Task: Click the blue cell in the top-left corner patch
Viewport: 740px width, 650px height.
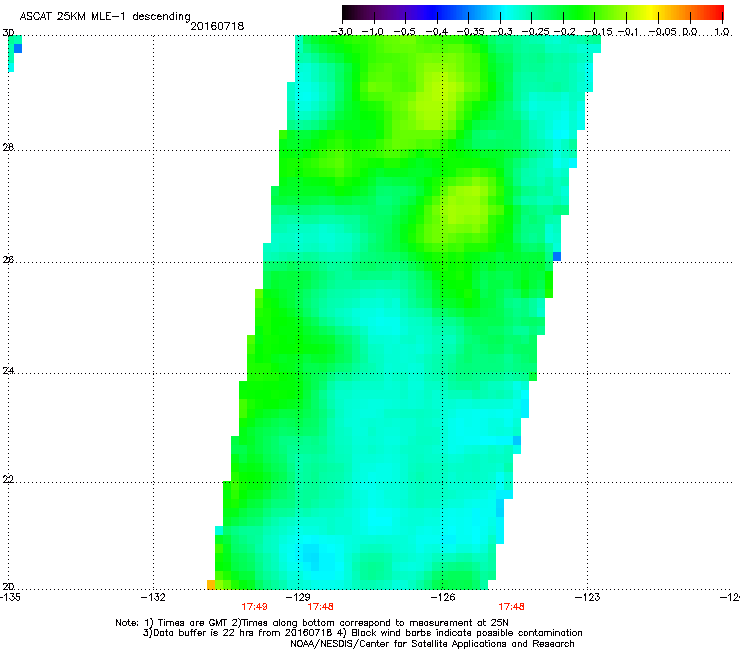Action: [18, 48]
